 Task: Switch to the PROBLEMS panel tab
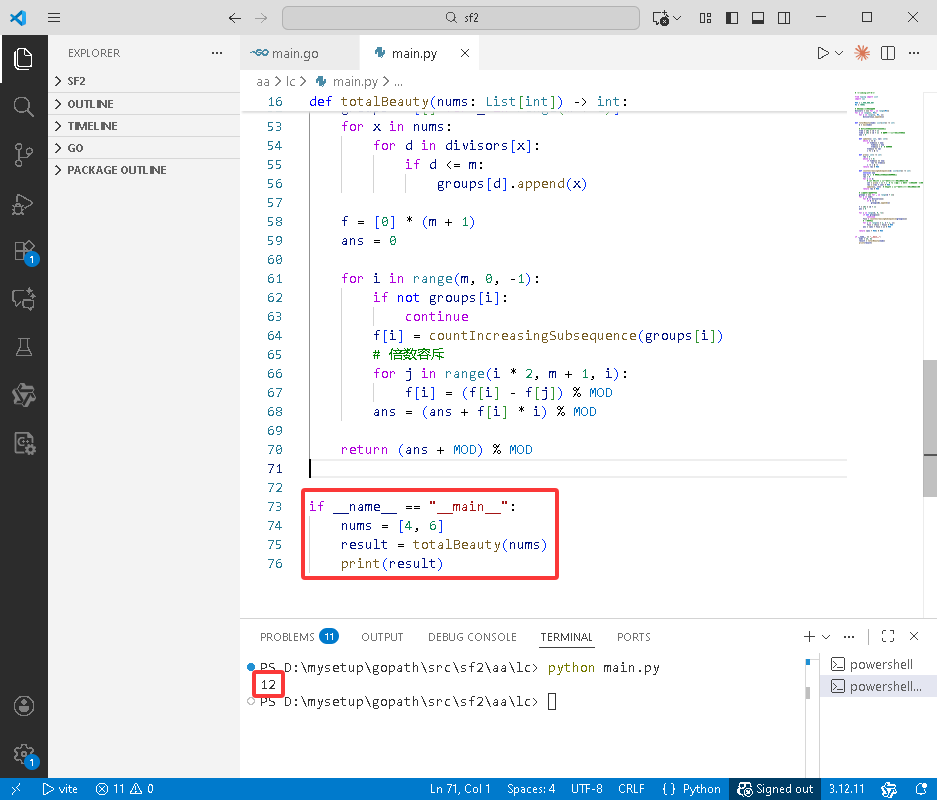click(x=299, y=637)
